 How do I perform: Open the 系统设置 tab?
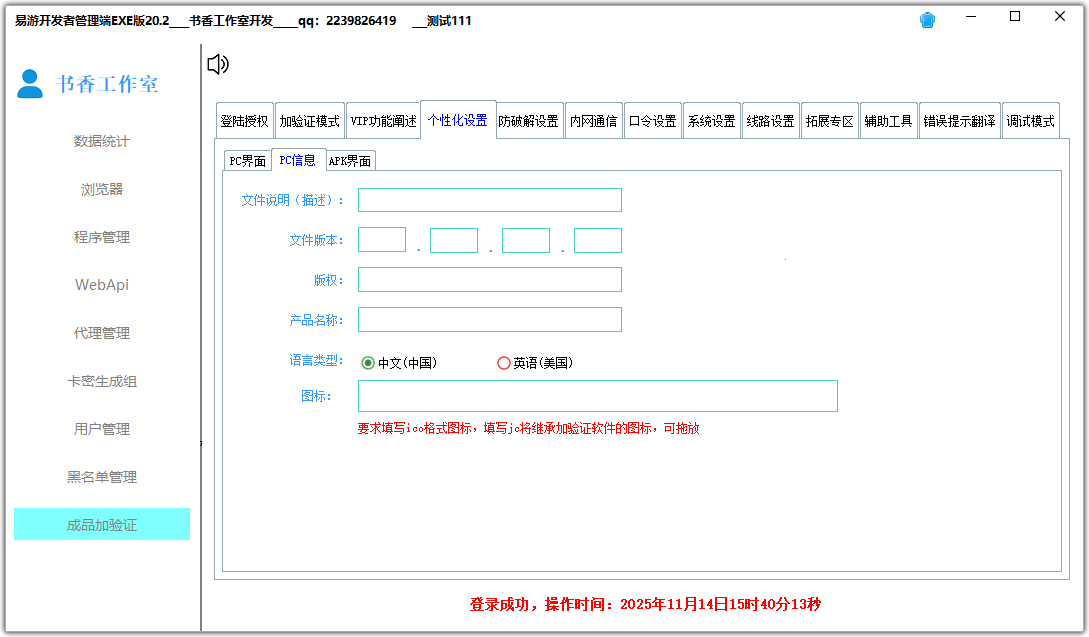711,119
